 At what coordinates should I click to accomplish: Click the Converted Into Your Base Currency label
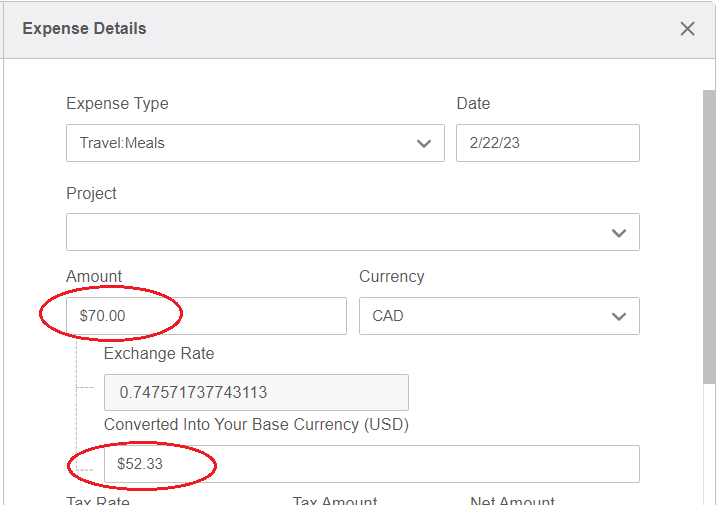256,424
